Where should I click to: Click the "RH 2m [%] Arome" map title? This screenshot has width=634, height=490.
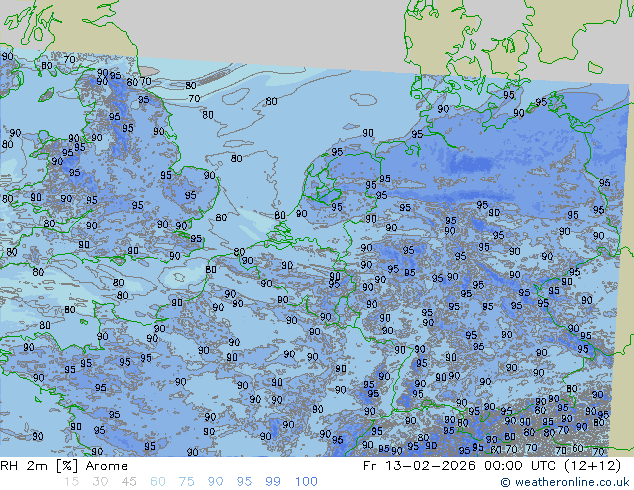click(64, 466)
